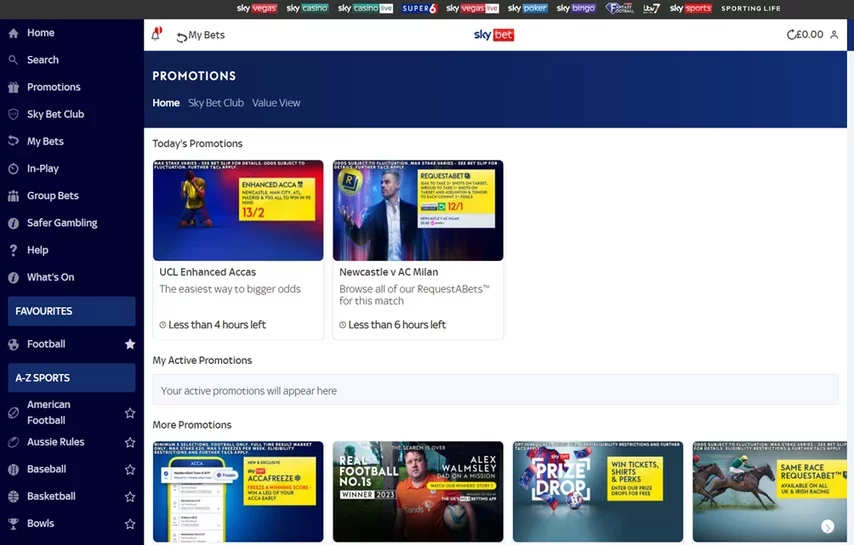Open the Enhanced Acca 13/2 banner
This screenshot has height=545, width=854.
click(238, 210)
